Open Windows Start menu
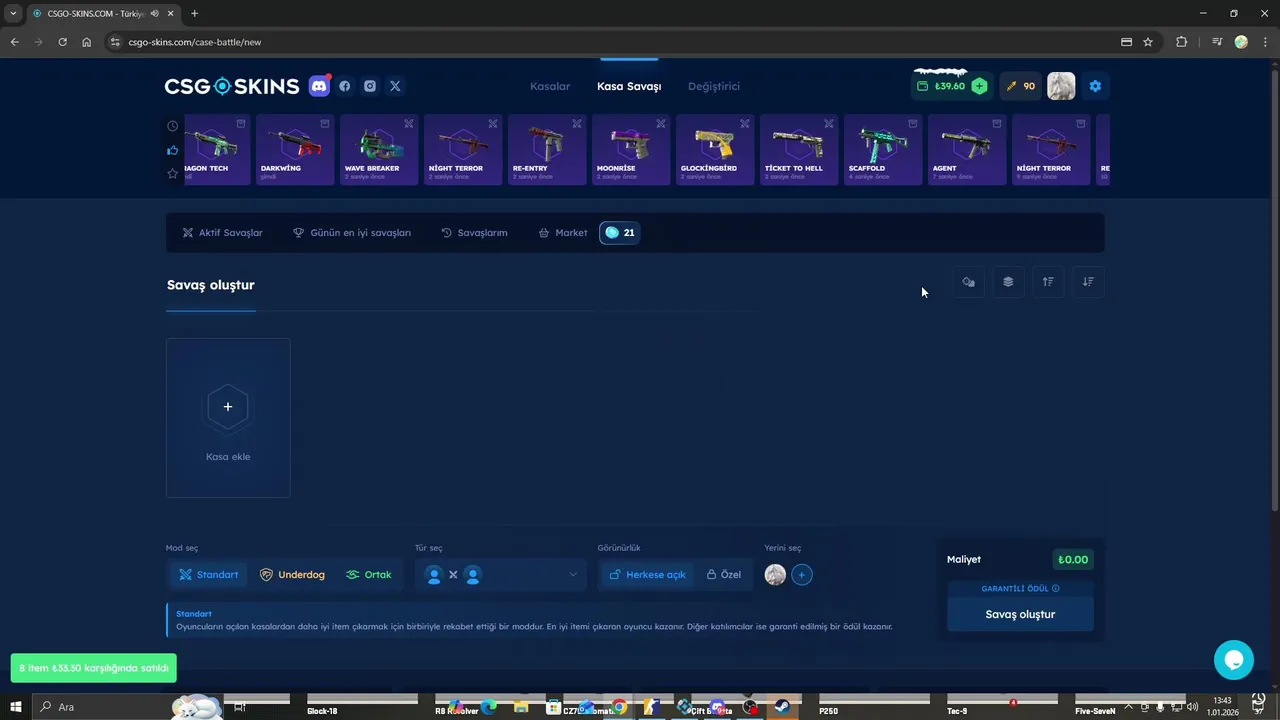 (x=16, y=707)
